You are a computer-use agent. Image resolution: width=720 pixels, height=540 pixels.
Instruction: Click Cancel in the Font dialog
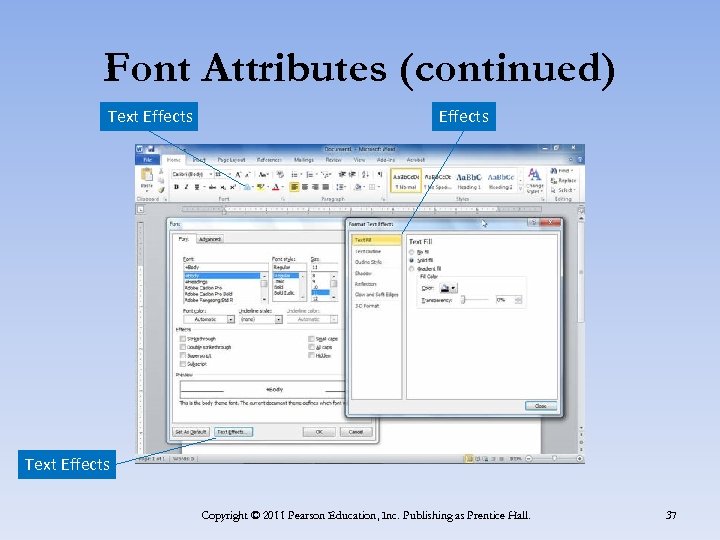point(356,432)
